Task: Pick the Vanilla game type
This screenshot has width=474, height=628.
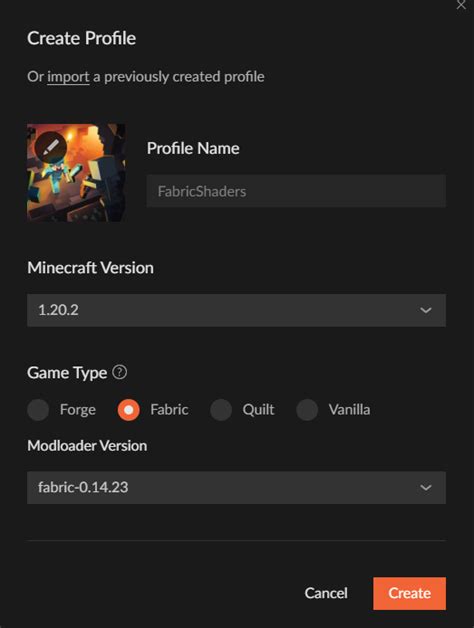Action: pyautogui.click(x=307, y=410)
